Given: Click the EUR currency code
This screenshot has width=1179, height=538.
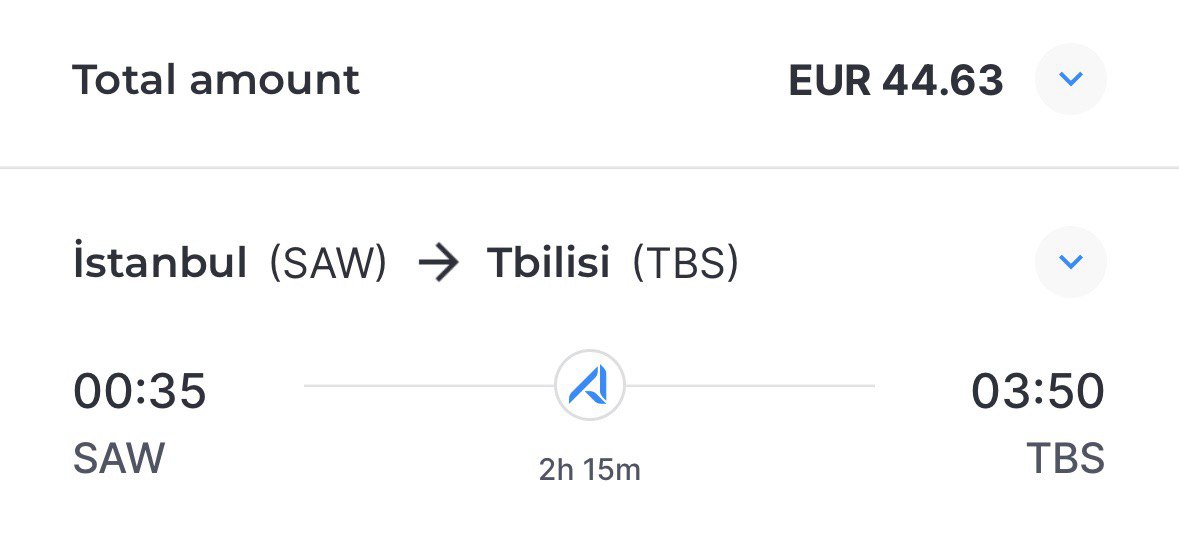Looking at the screenshot, I should pos(829,80).
